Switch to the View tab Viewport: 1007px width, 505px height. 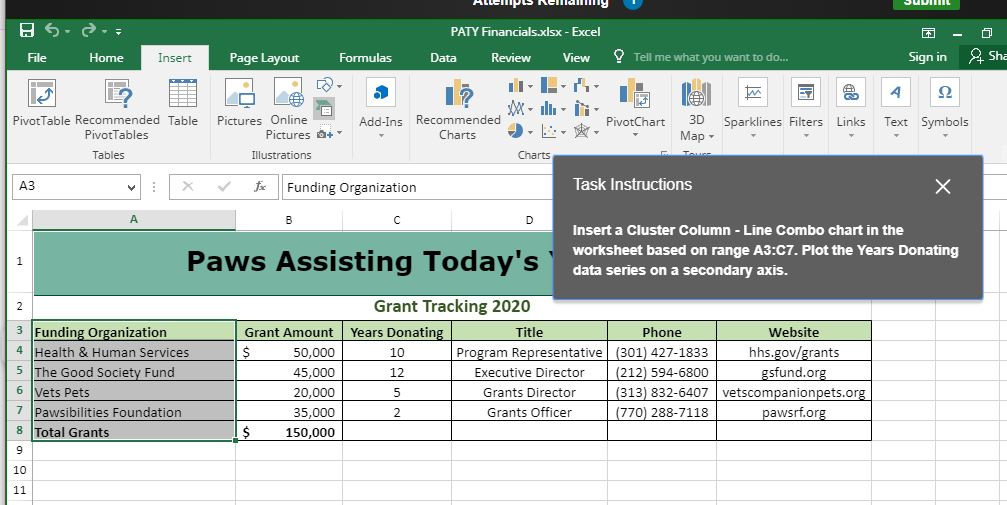[576, 57]
